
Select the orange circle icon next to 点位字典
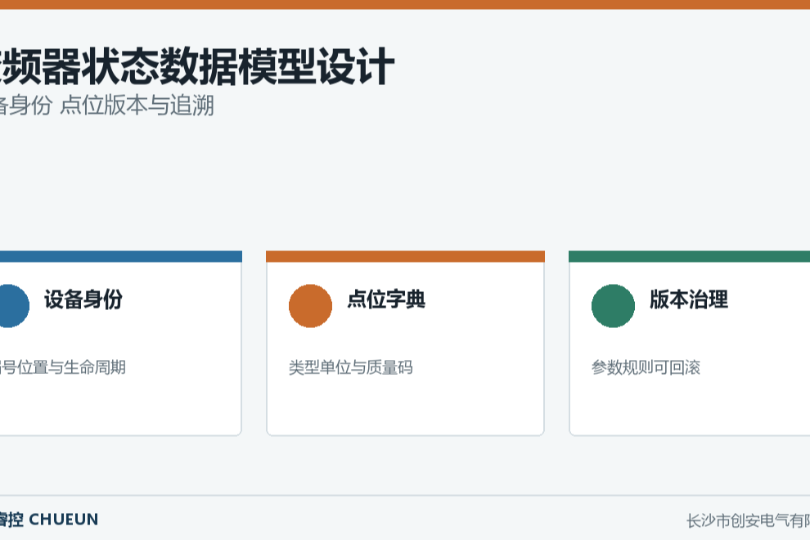pos(310,306)
